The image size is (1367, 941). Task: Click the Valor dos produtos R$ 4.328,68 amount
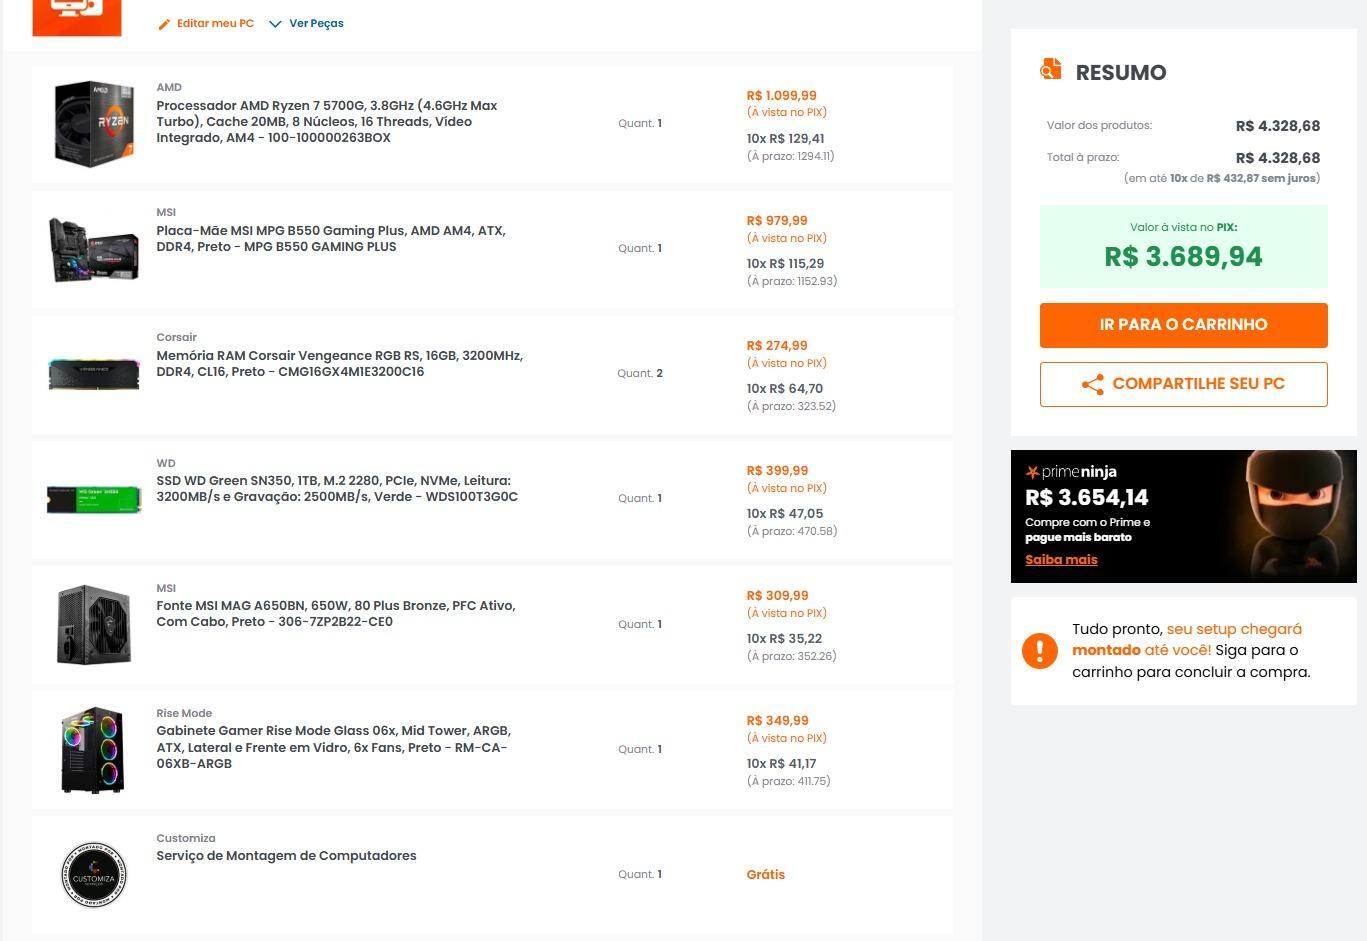click(1278, 126)
